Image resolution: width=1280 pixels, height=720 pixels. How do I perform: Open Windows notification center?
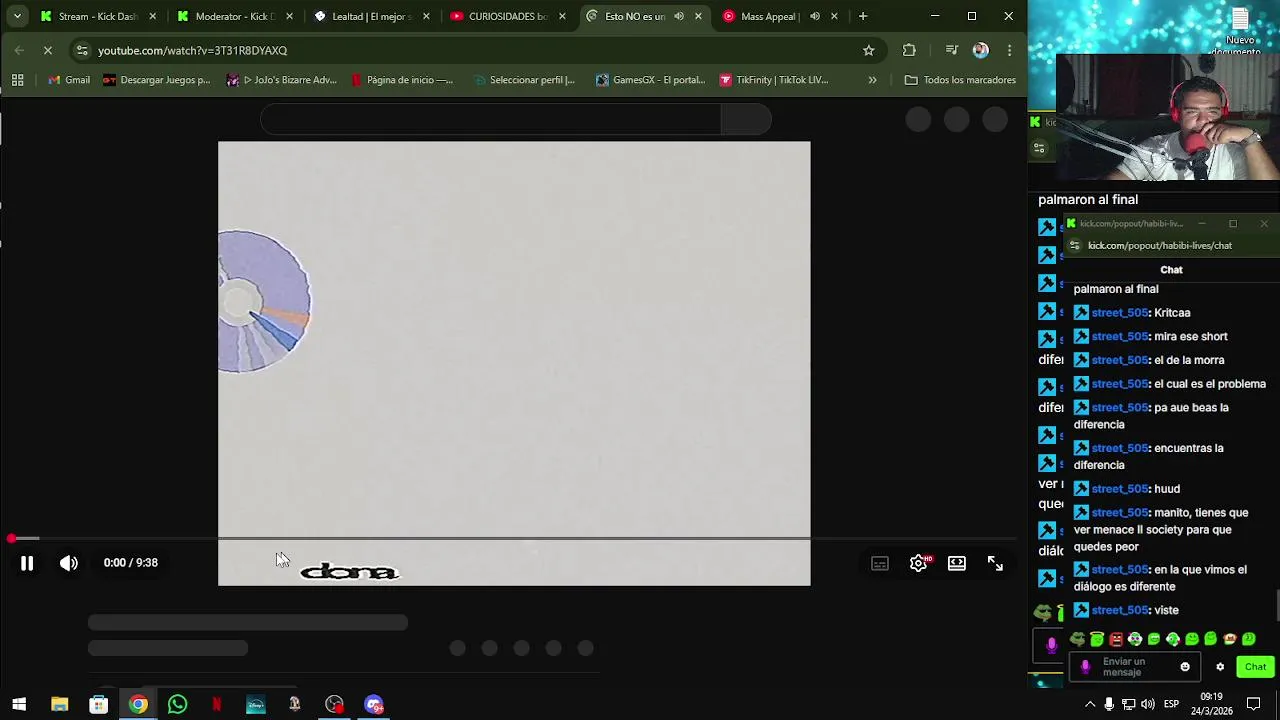[1253, 705]
